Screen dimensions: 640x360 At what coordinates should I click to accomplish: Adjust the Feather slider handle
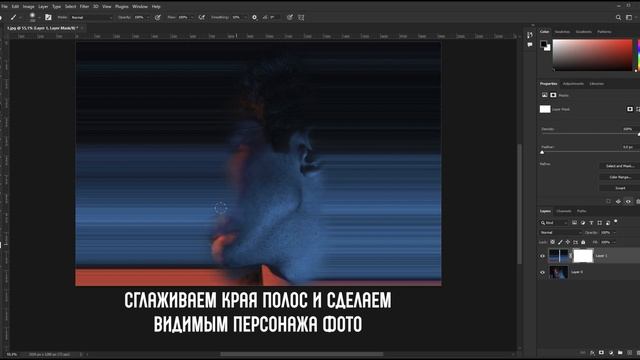542,152
